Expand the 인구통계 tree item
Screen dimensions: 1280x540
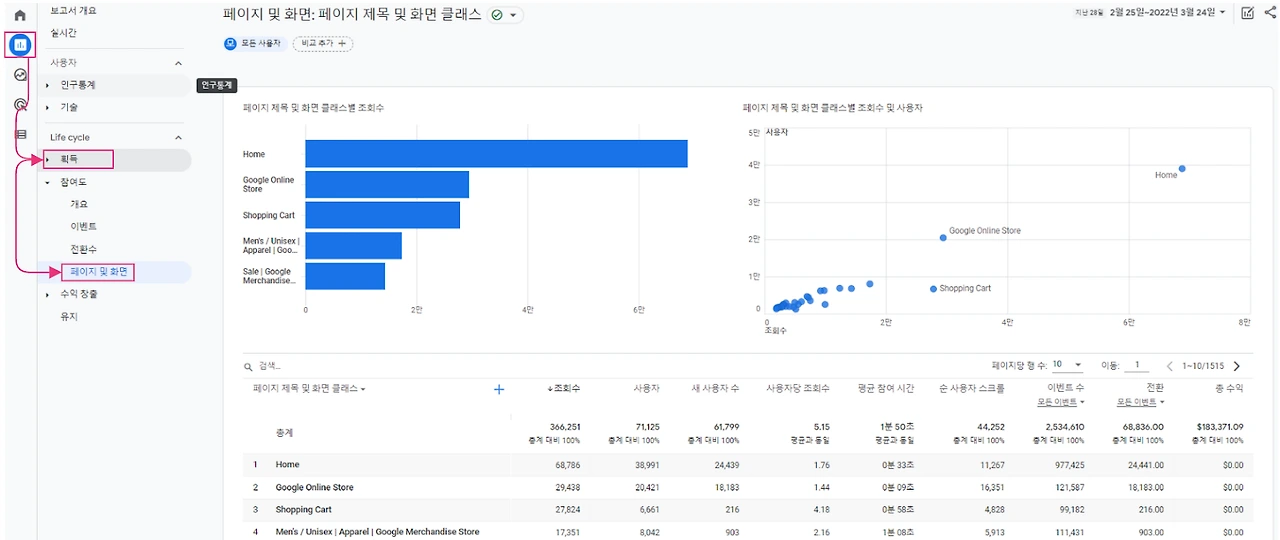click(47, 85)
